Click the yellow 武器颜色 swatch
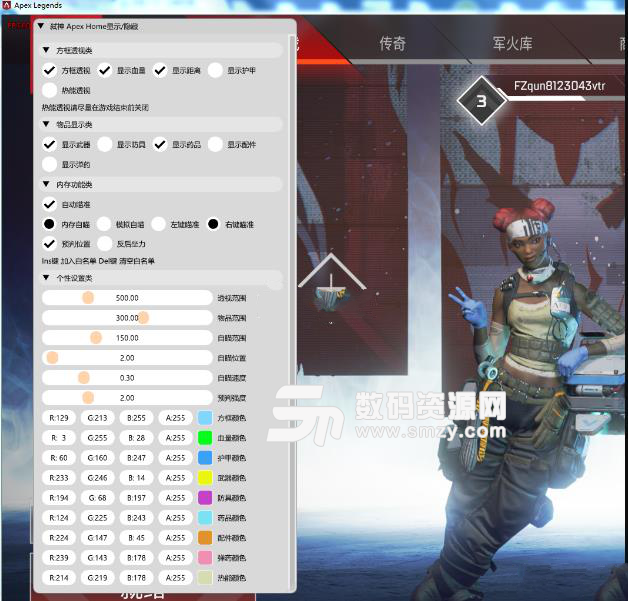The image size is (628, 601). coord(205,478)
